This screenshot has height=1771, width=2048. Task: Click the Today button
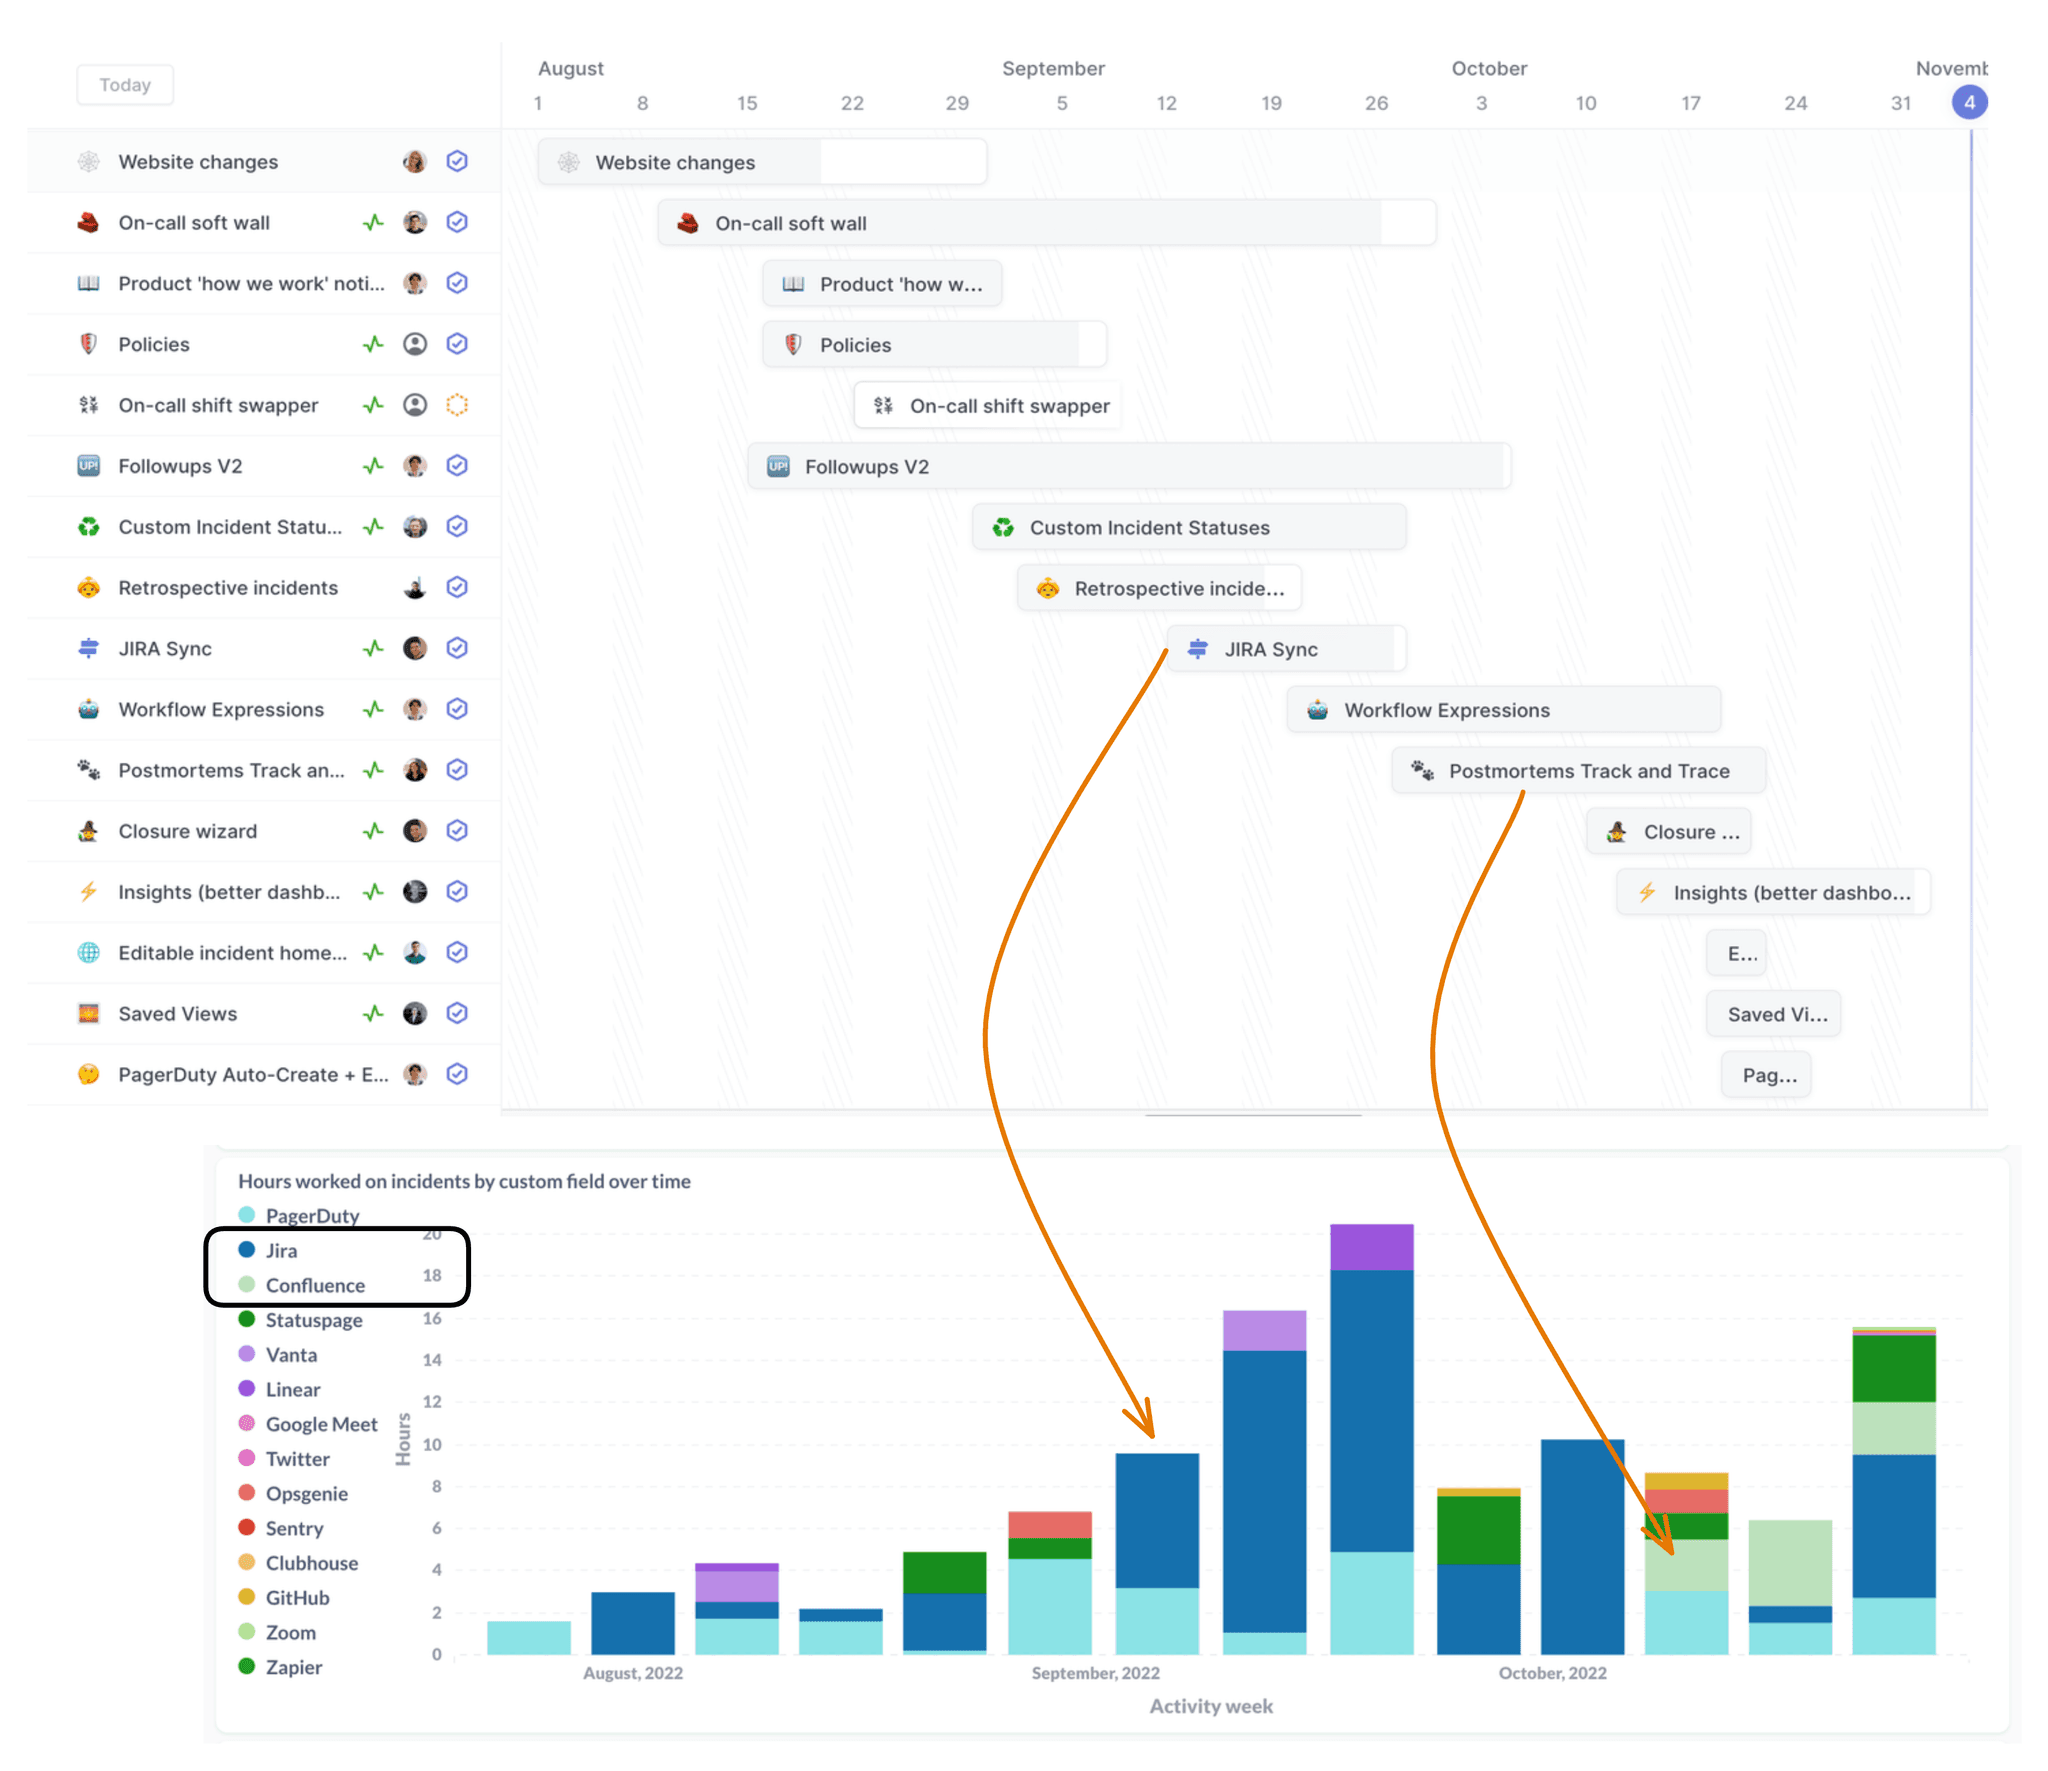pos(124,84)
